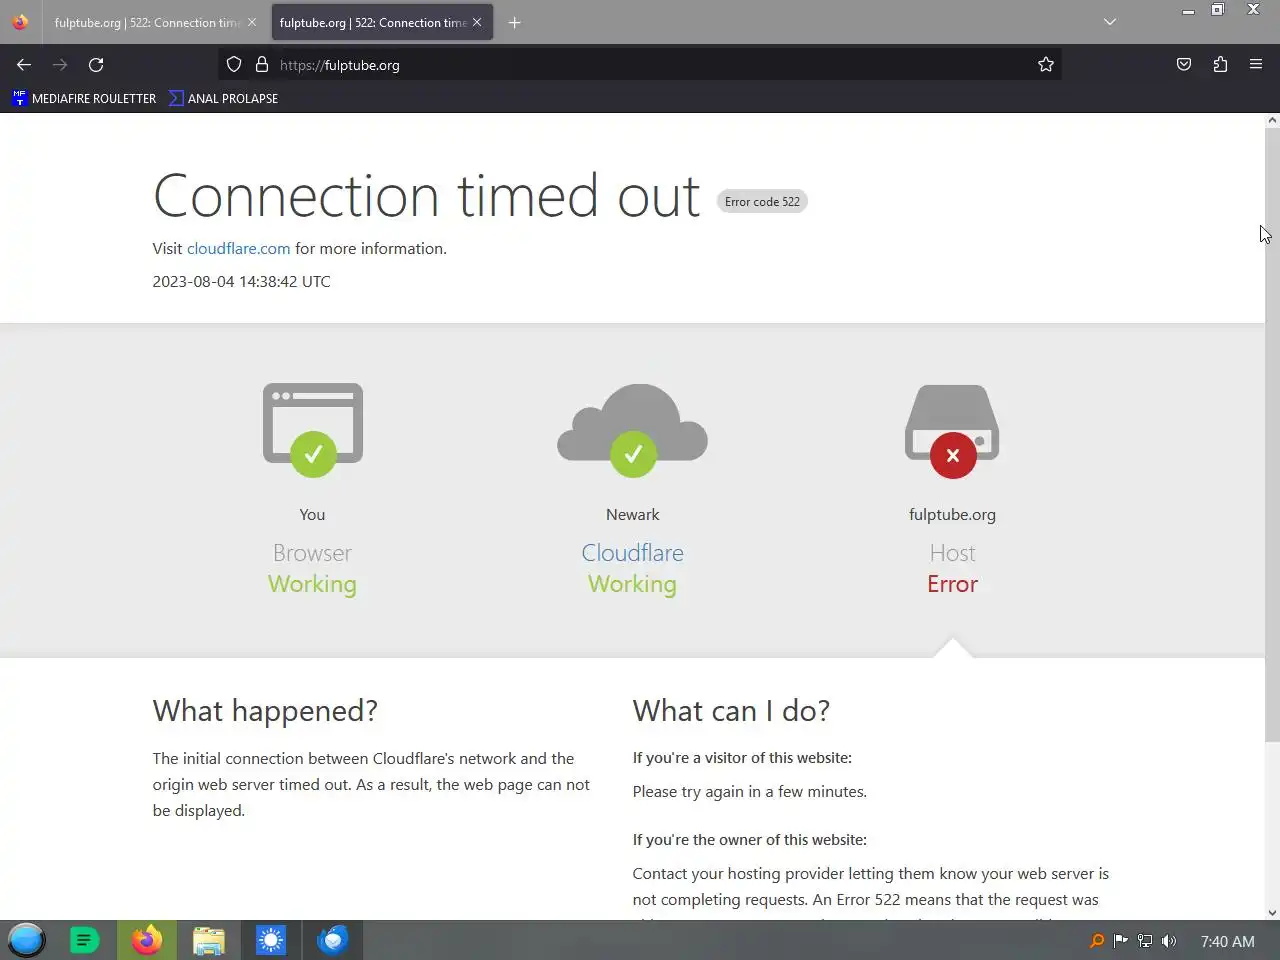Reload the current page

[96, 65]
